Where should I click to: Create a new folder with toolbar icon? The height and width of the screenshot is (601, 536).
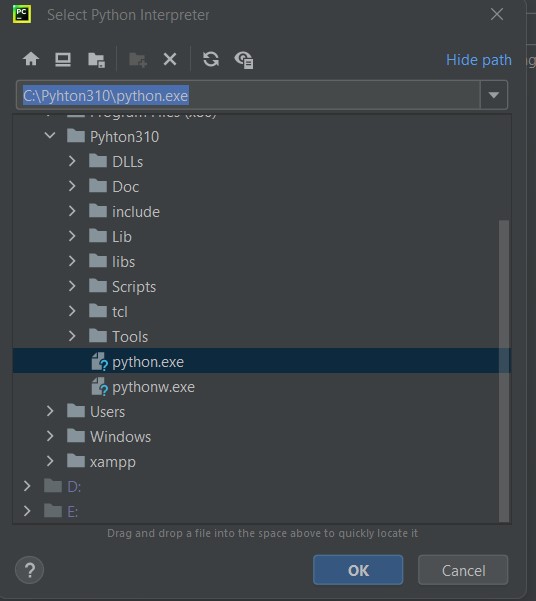point(138,60)
